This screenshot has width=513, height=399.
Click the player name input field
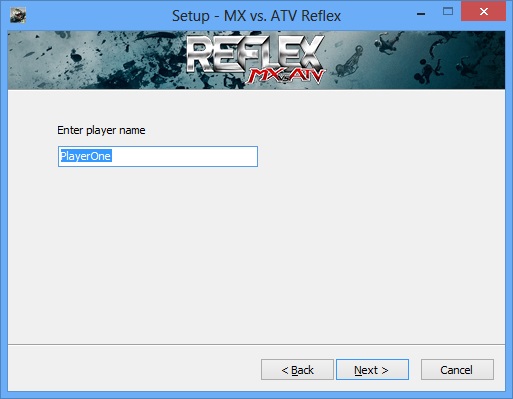pos(158,156)
